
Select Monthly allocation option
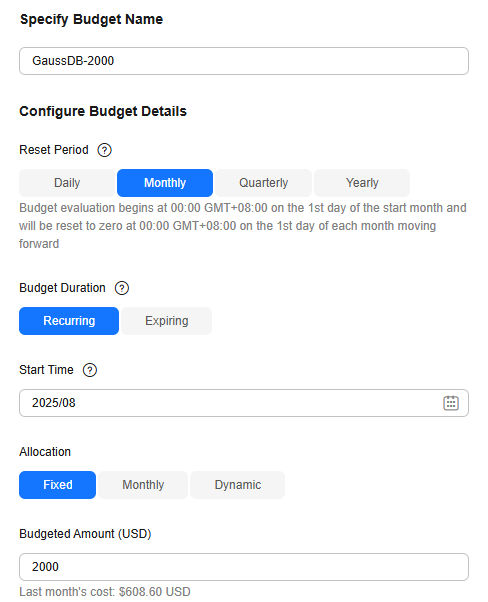pos(143,485)
